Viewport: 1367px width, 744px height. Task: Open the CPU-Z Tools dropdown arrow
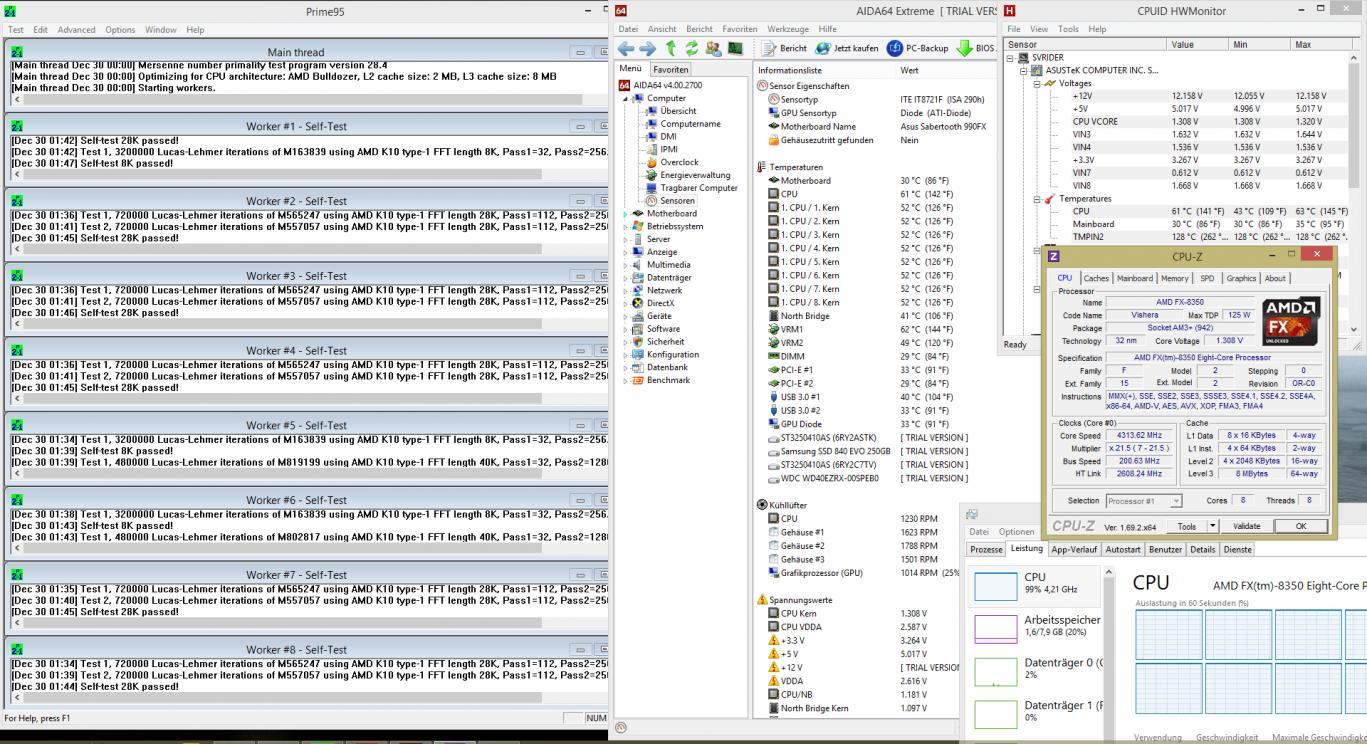[x=1213, y=526]
